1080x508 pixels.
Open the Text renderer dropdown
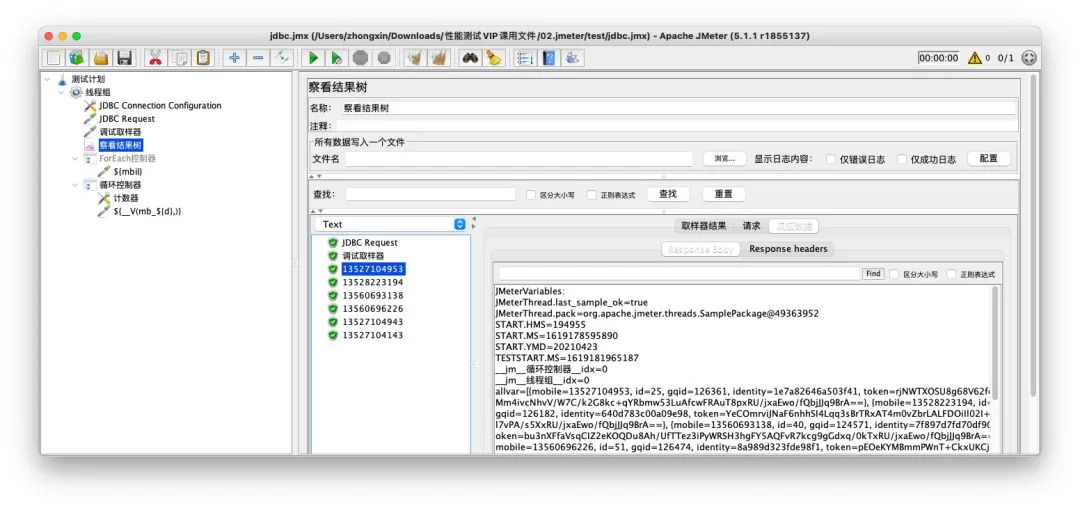[391, 224]
